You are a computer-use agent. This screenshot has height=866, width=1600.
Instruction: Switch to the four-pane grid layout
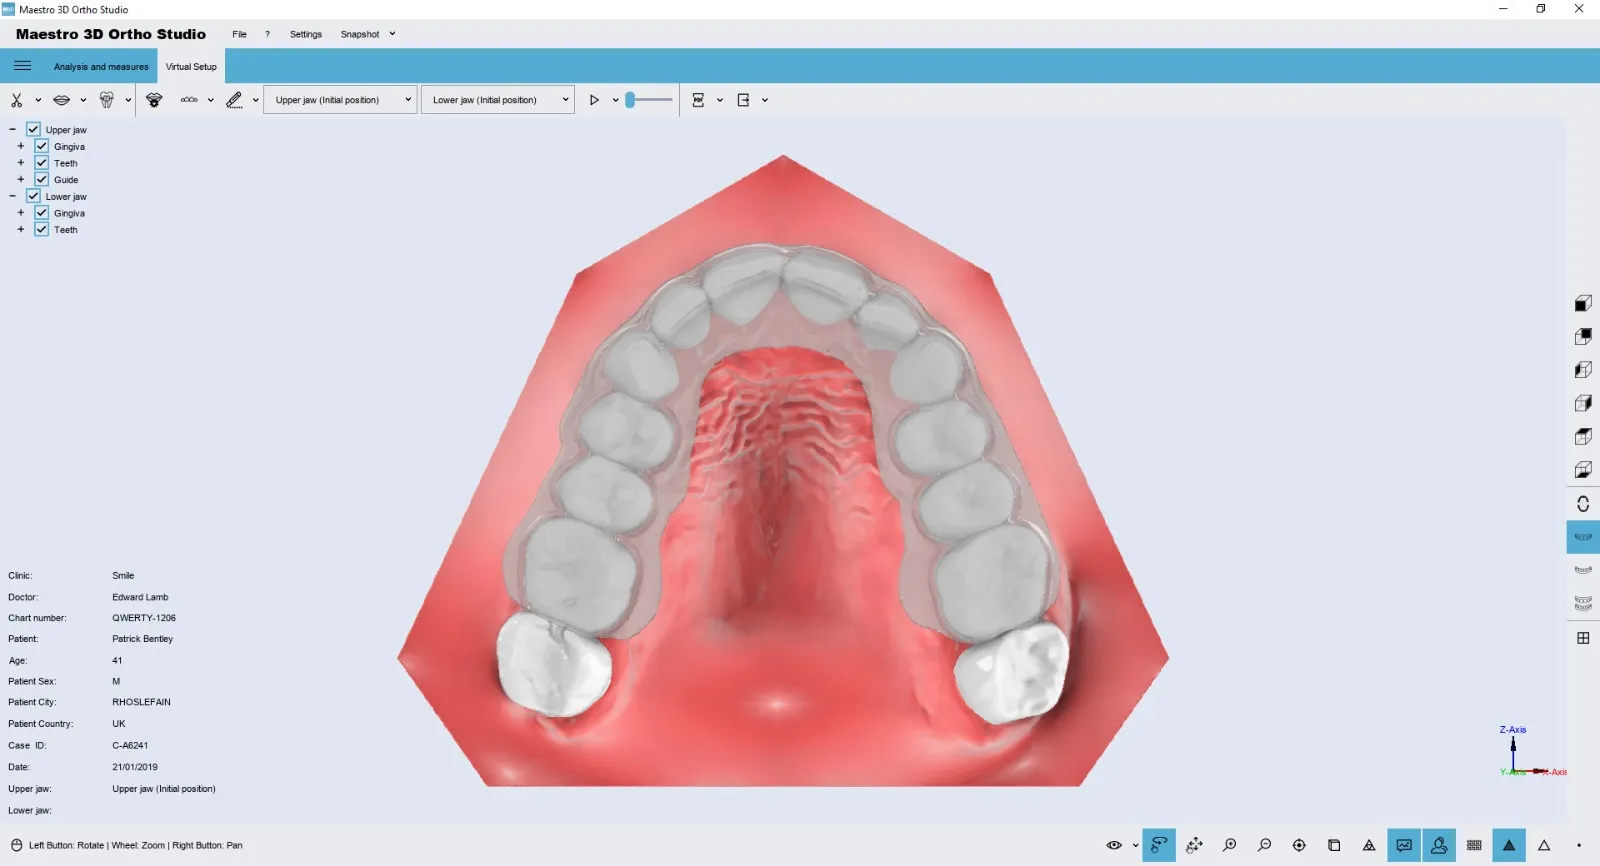point(1583,638)
